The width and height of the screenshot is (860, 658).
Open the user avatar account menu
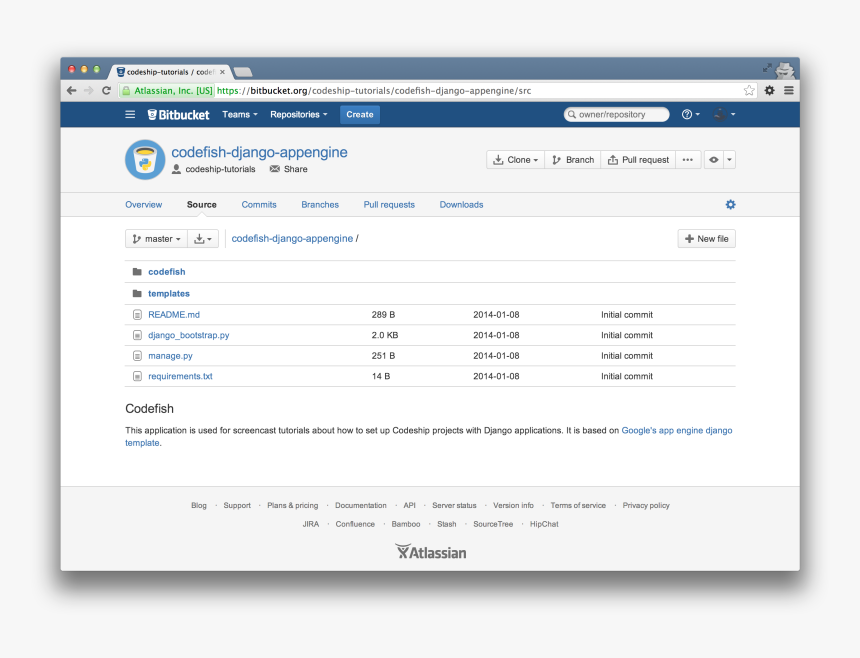(723, 114)
